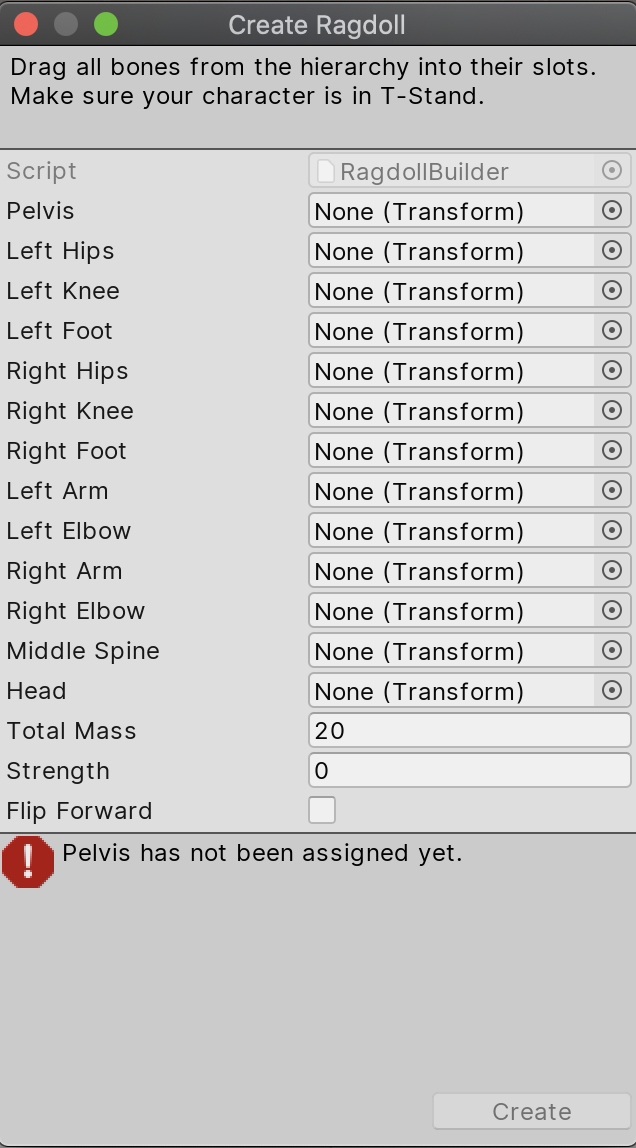Click the Total Mass input field

pyautogui.click(x=469, y=731)
